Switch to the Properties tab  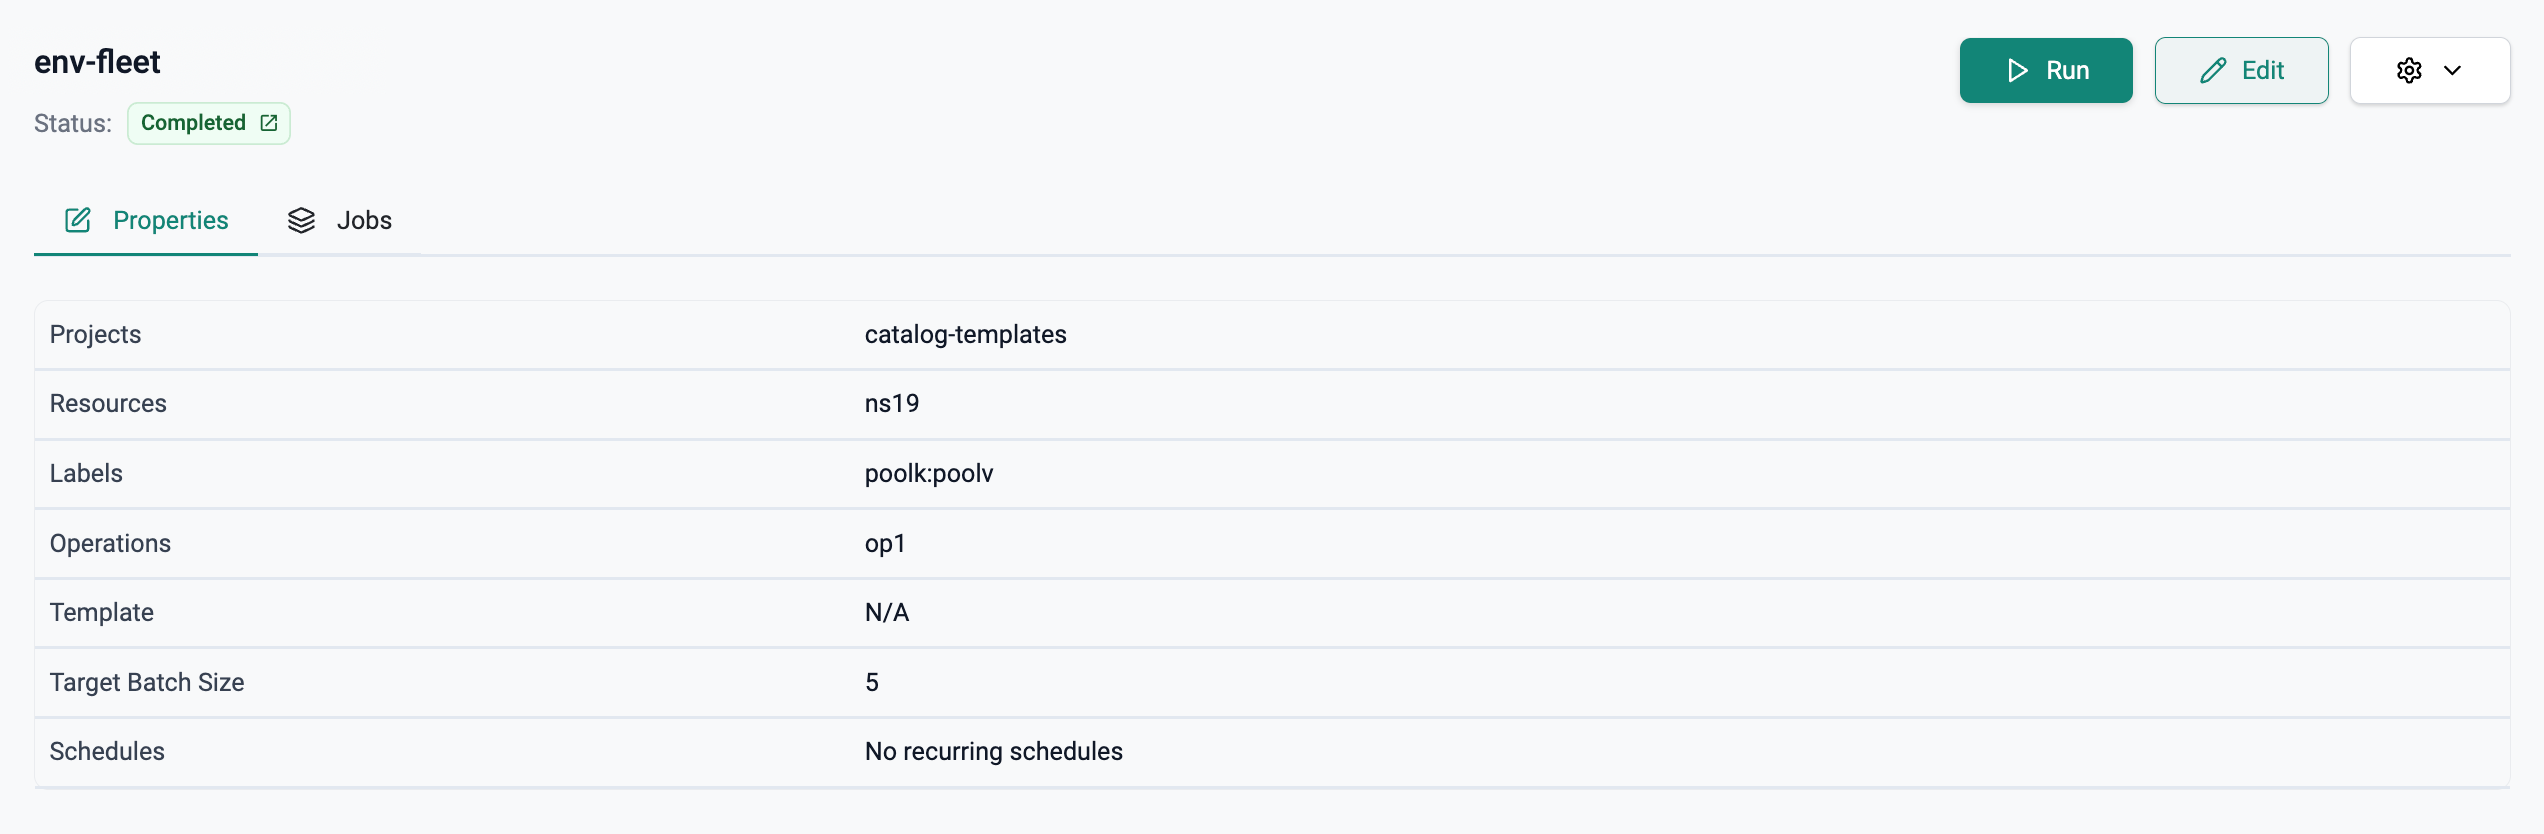click(170, 220)
